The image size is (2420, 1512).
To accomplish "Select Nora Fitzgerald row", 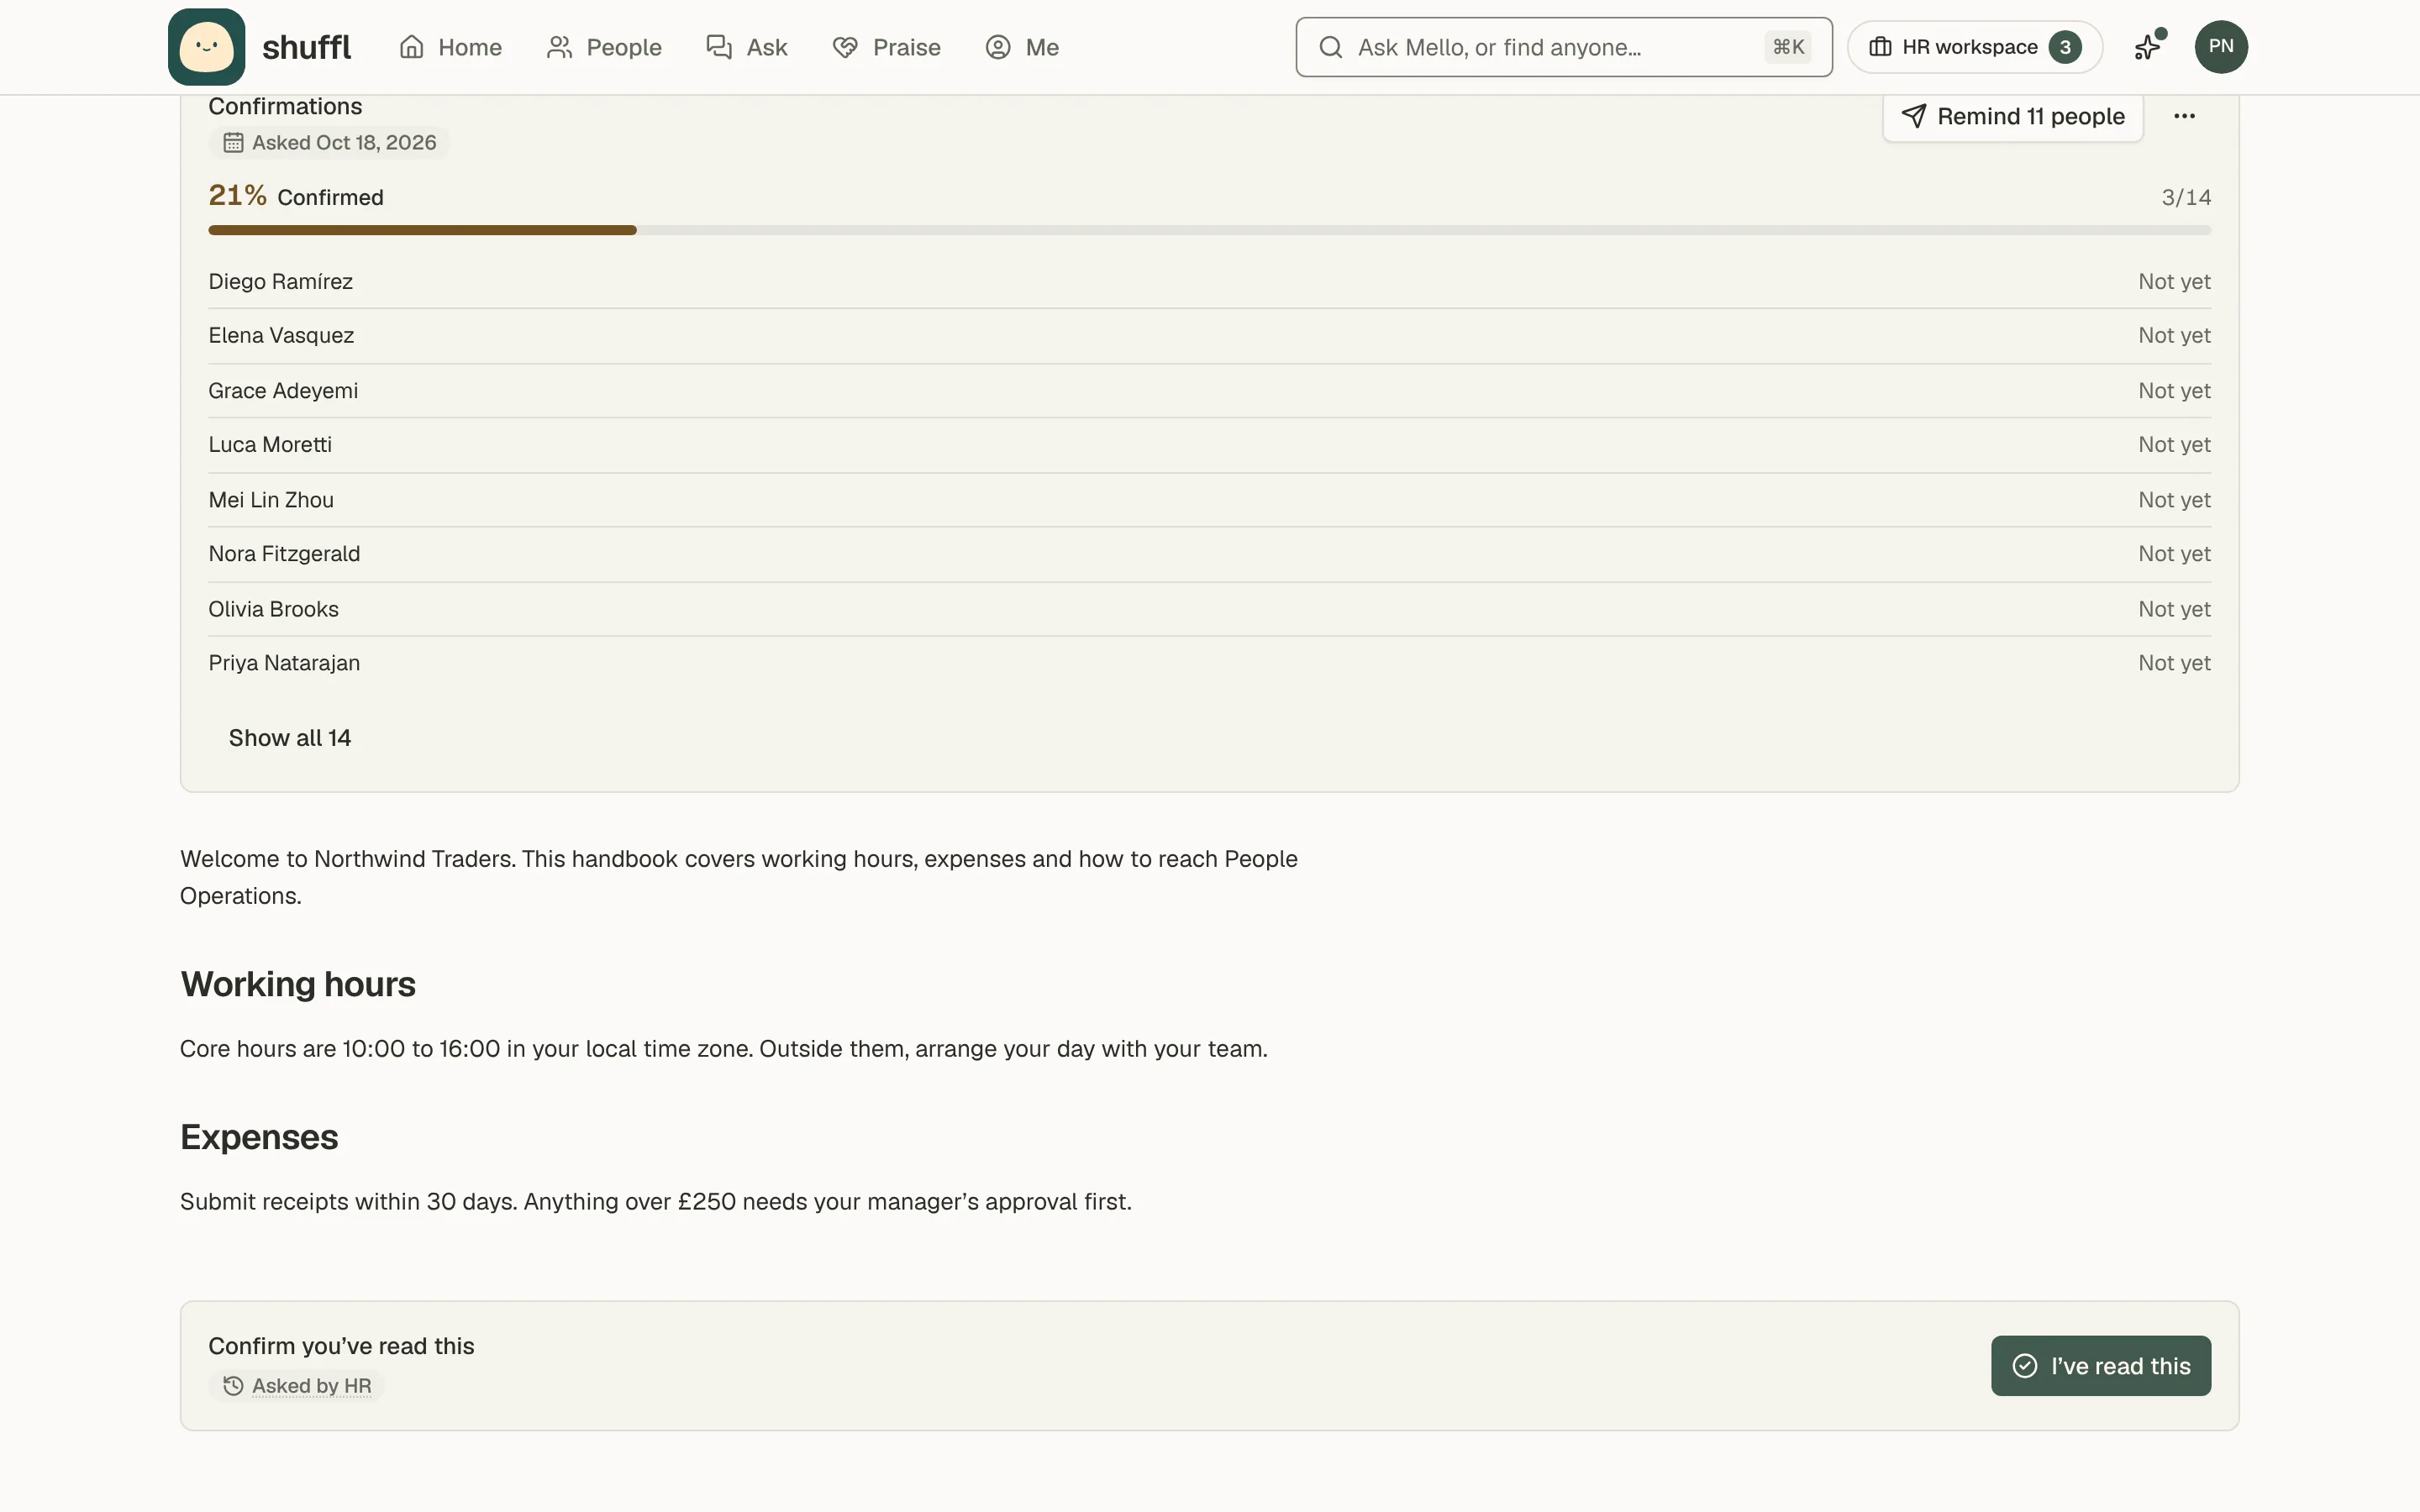I will pos(1209,554).
